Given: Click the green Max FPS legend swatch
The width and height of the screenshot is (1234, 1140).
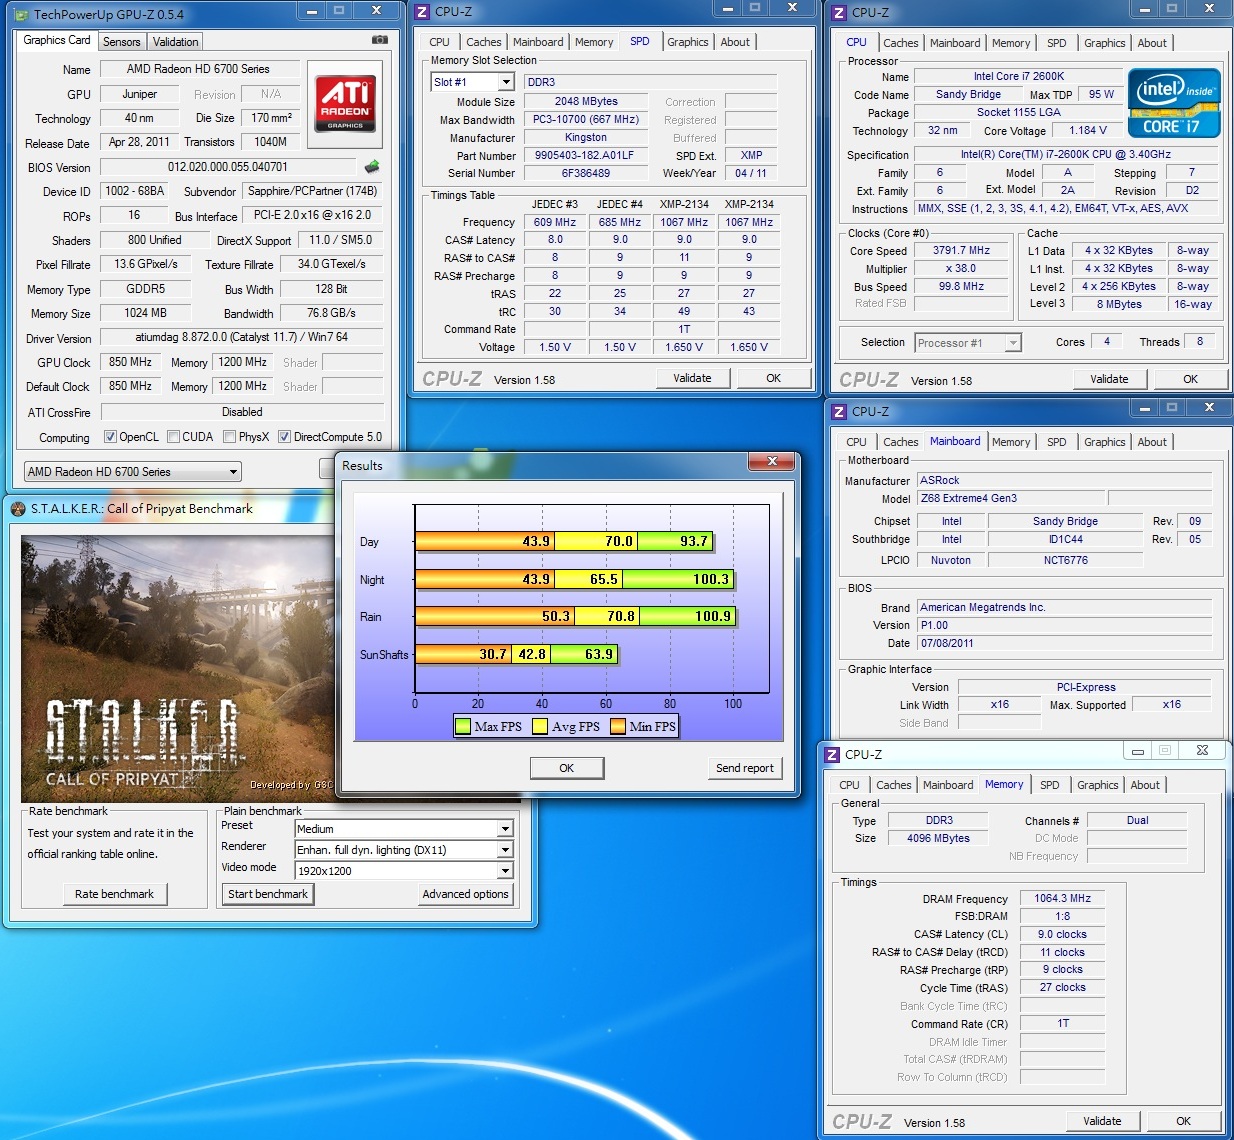Looking at the screenshot, I should (463, 726).
